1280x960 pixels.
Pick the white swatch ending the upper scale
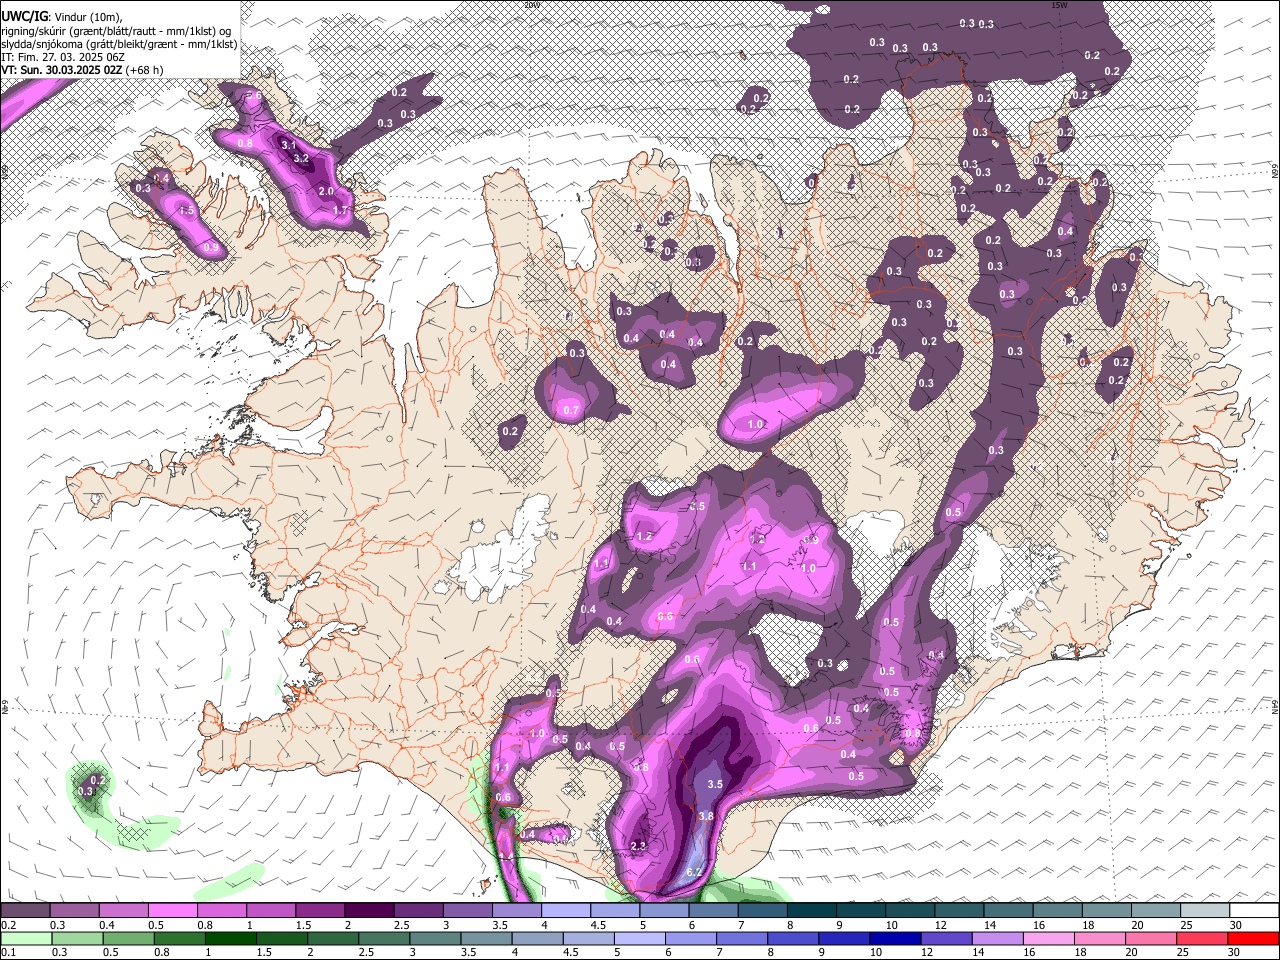pyautogui.click(x=1254, y=911)
